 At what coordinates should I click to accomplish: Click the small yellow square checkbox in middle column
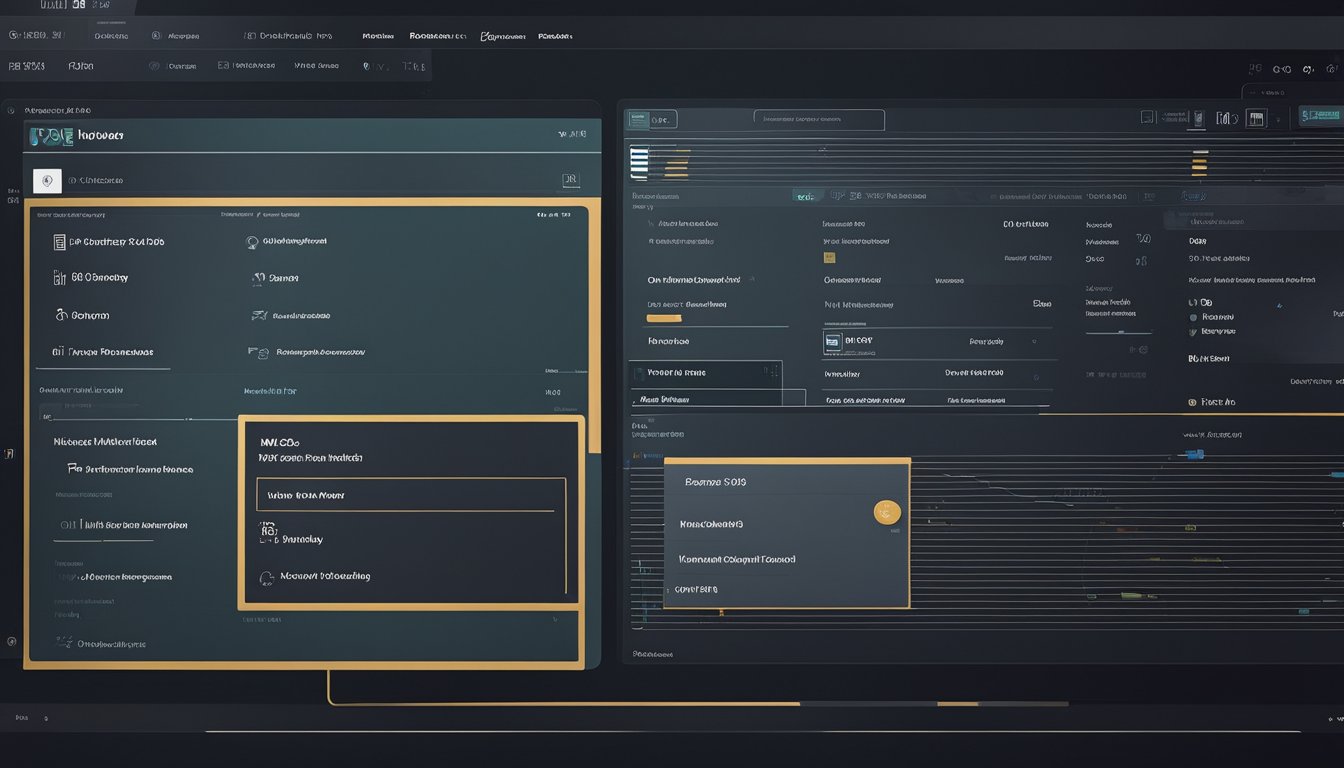pos(829,257)
